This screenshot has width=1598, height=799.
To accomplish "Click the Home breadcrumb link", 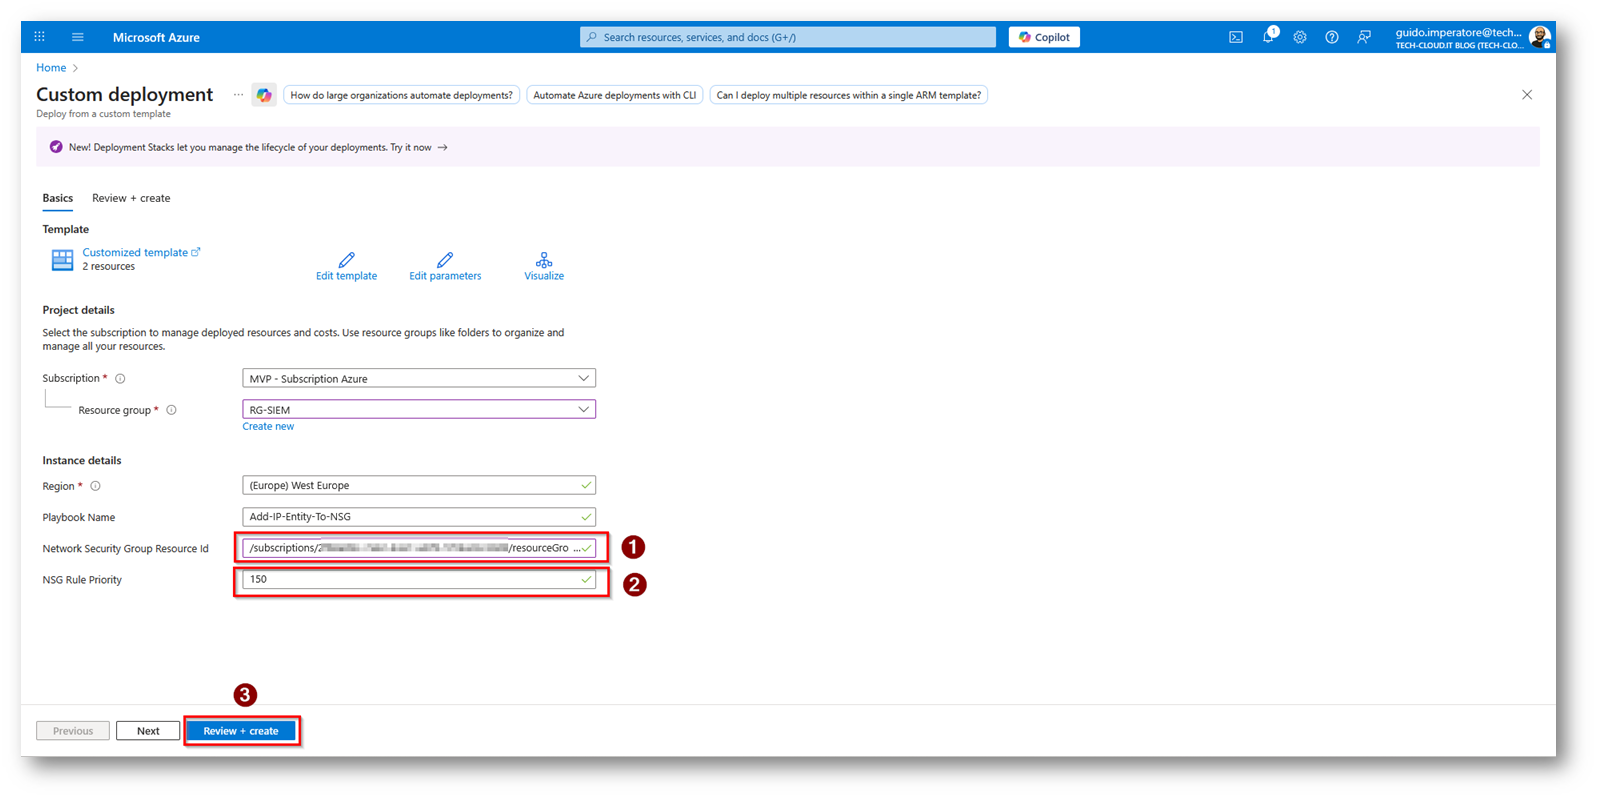I will (x=51, y=68).
